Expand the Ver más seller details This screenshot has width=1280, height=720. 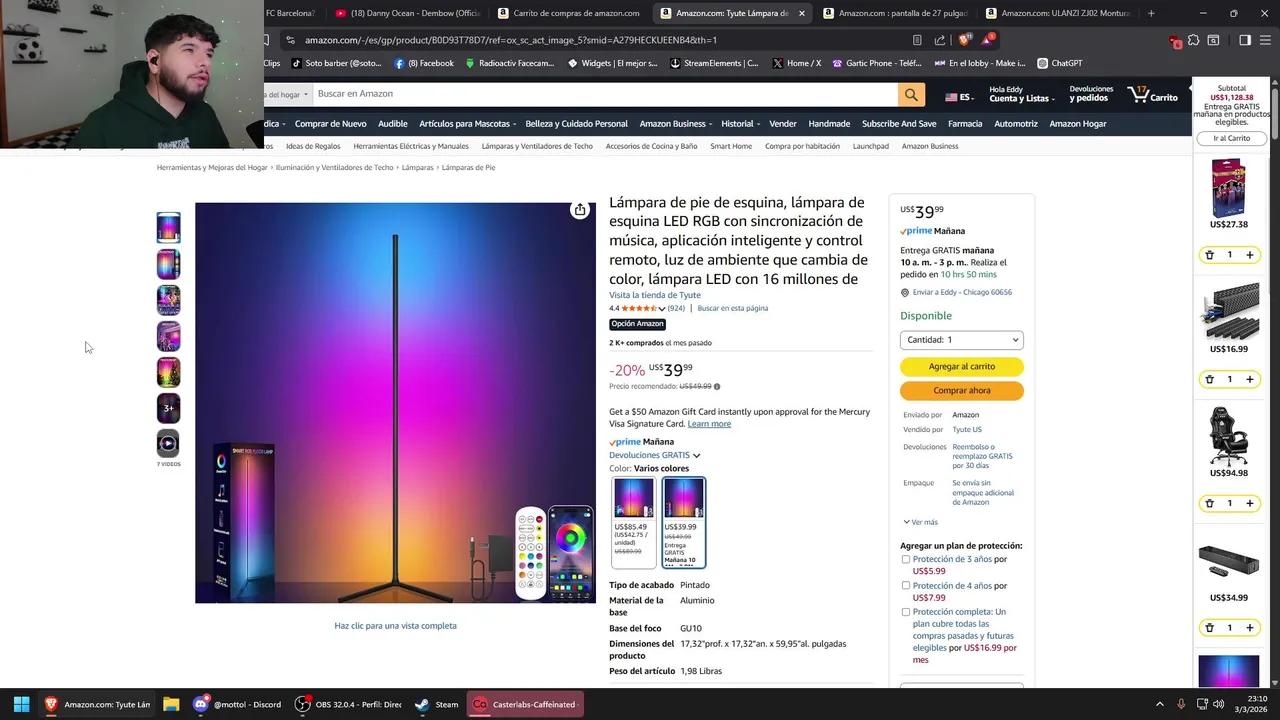pos(920,522)
